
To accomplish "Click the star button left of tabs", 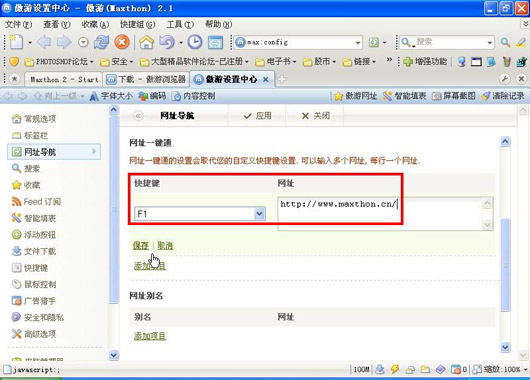I will 14,79.
